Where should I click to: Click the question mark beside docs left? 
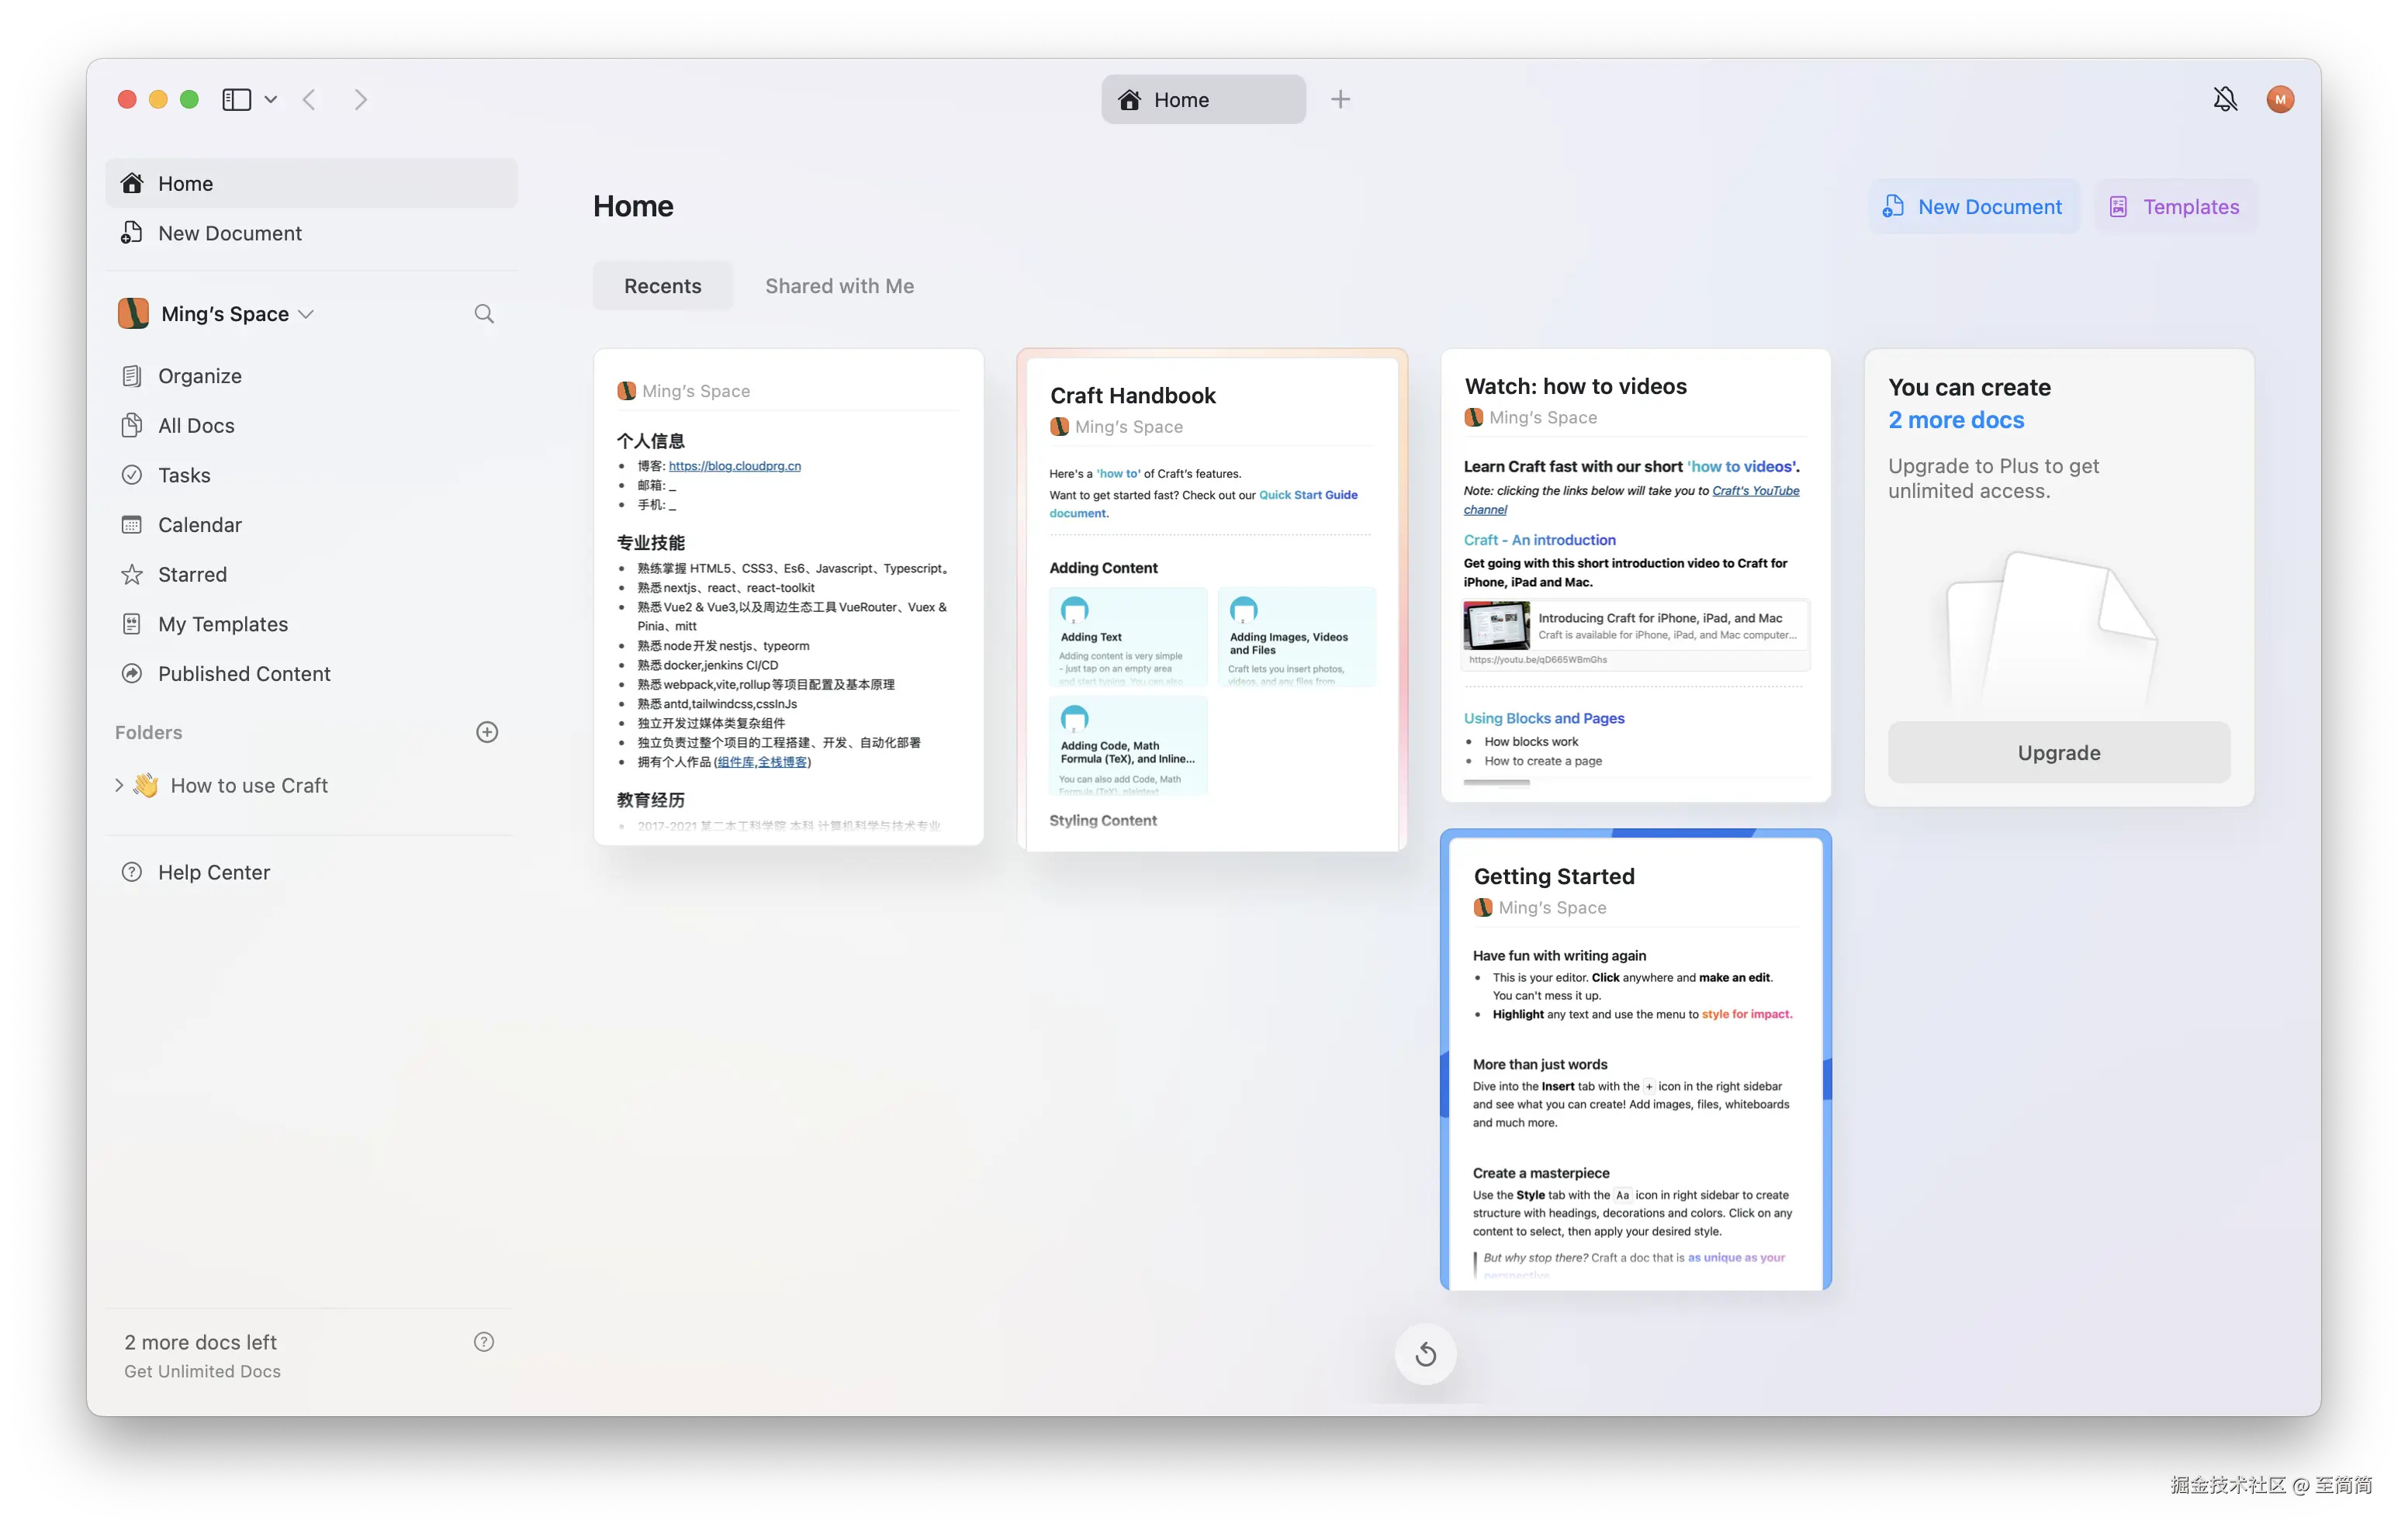484,1342
